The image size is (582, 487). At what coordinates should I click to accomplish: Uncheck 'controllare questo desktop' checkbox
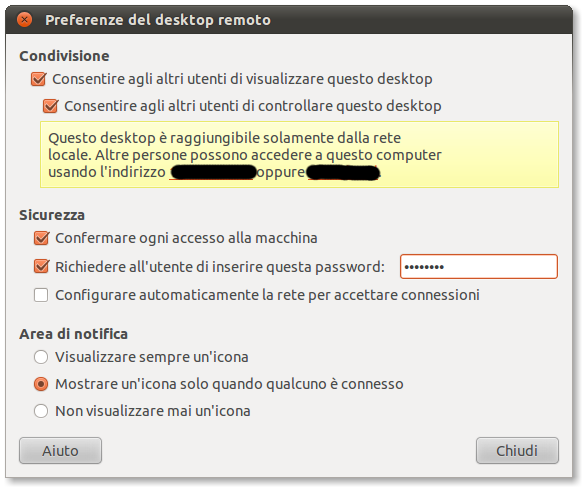coord(50,106)
